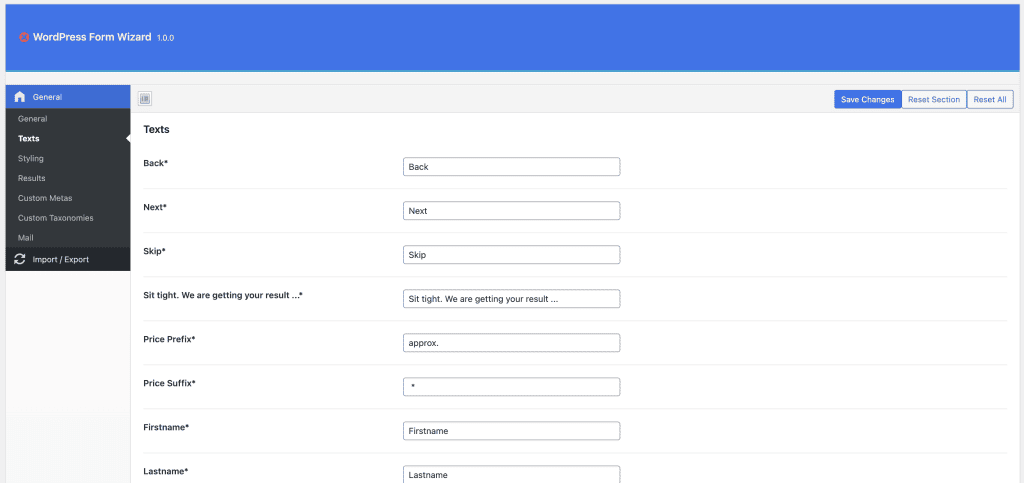Click the refresh icon beside Import / Export
1024x483 pixels.
coord(20,259)
